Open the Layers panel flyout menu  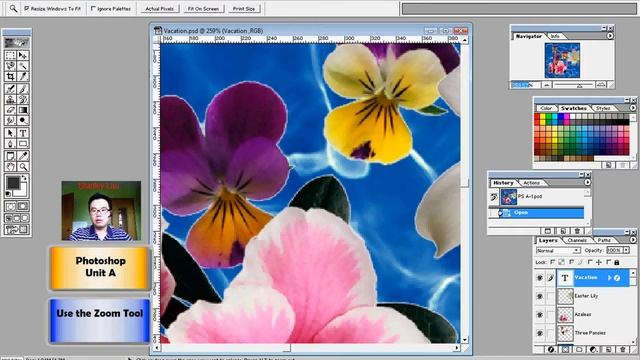pyautogui.click(x=633, y=240)
